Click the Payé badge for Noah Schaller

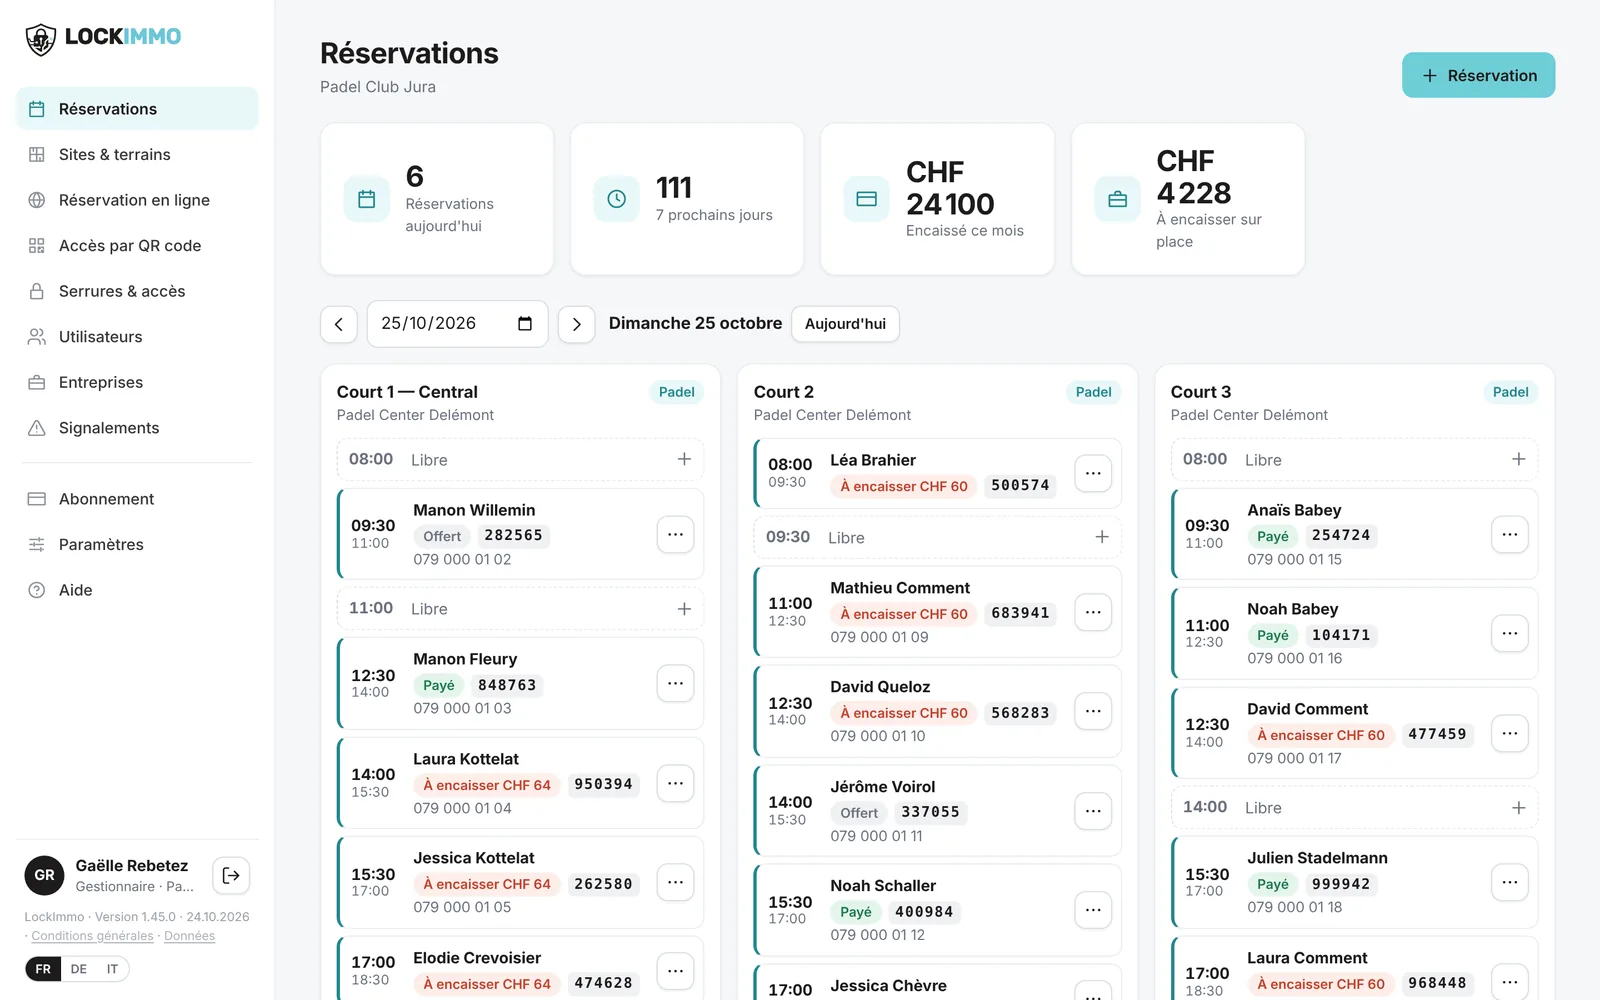coord(856,912)
